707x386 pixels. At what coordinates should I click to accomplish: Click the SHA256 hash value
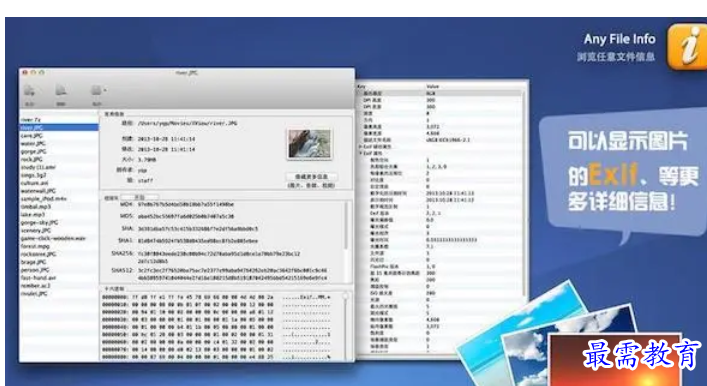coord(219,257)
